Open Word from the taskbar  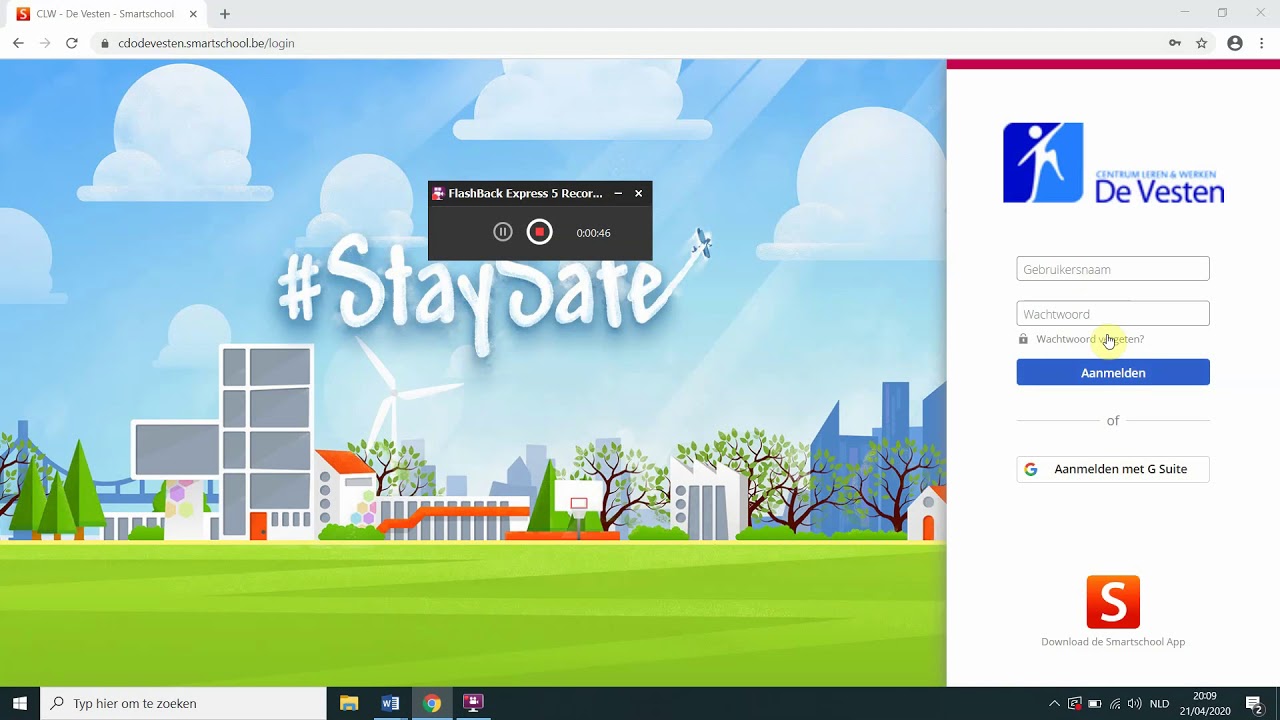390,703
